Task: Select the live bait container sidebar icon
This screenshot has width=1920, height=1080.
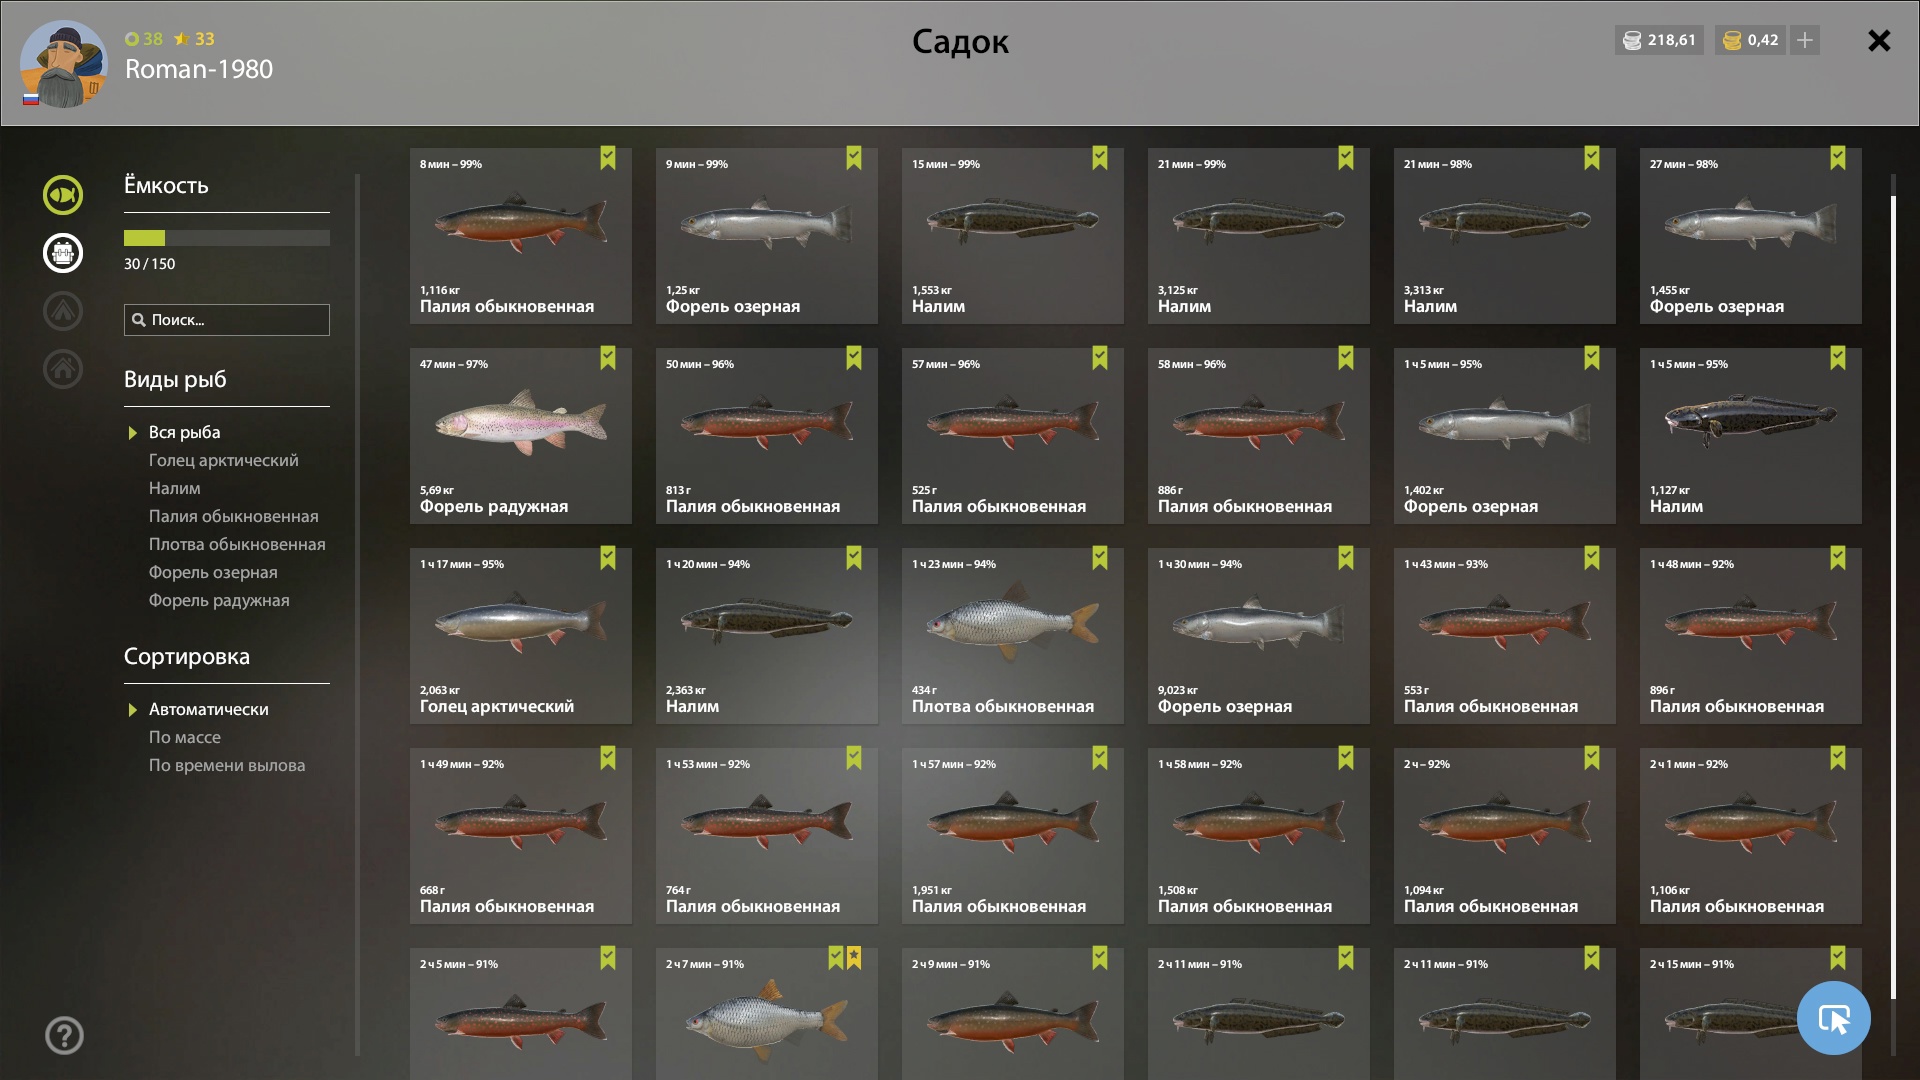Action: pyautogui.click(x=62, y=253)
